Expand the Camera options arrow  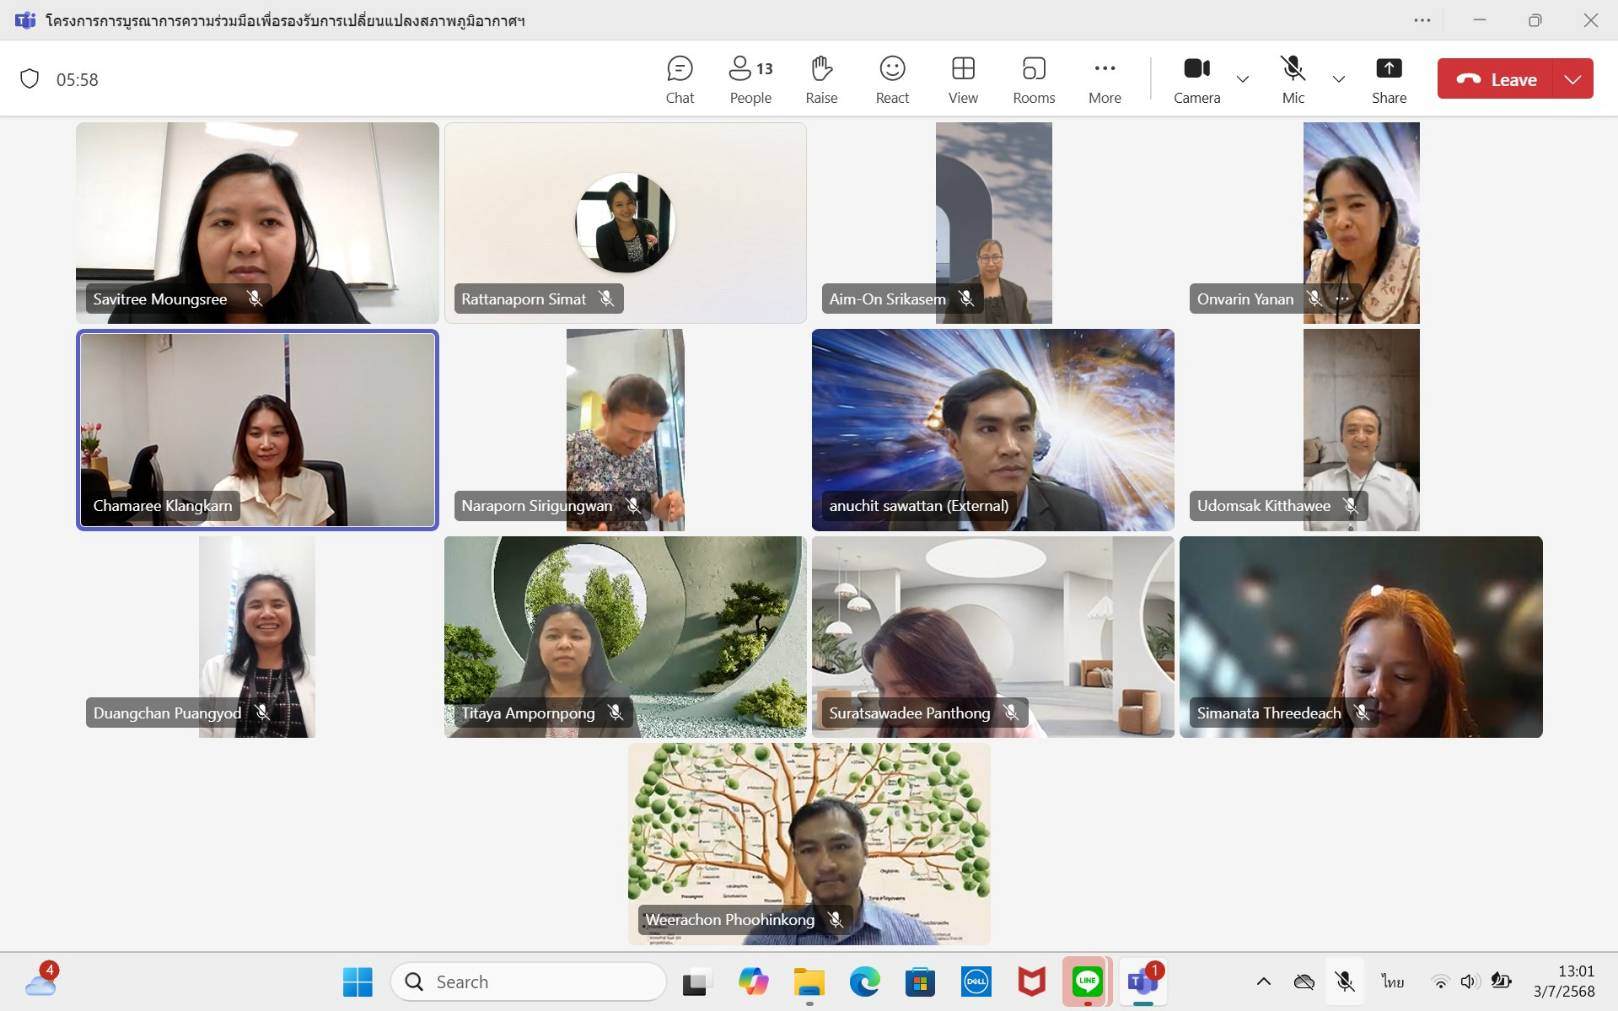[1243, 79]
